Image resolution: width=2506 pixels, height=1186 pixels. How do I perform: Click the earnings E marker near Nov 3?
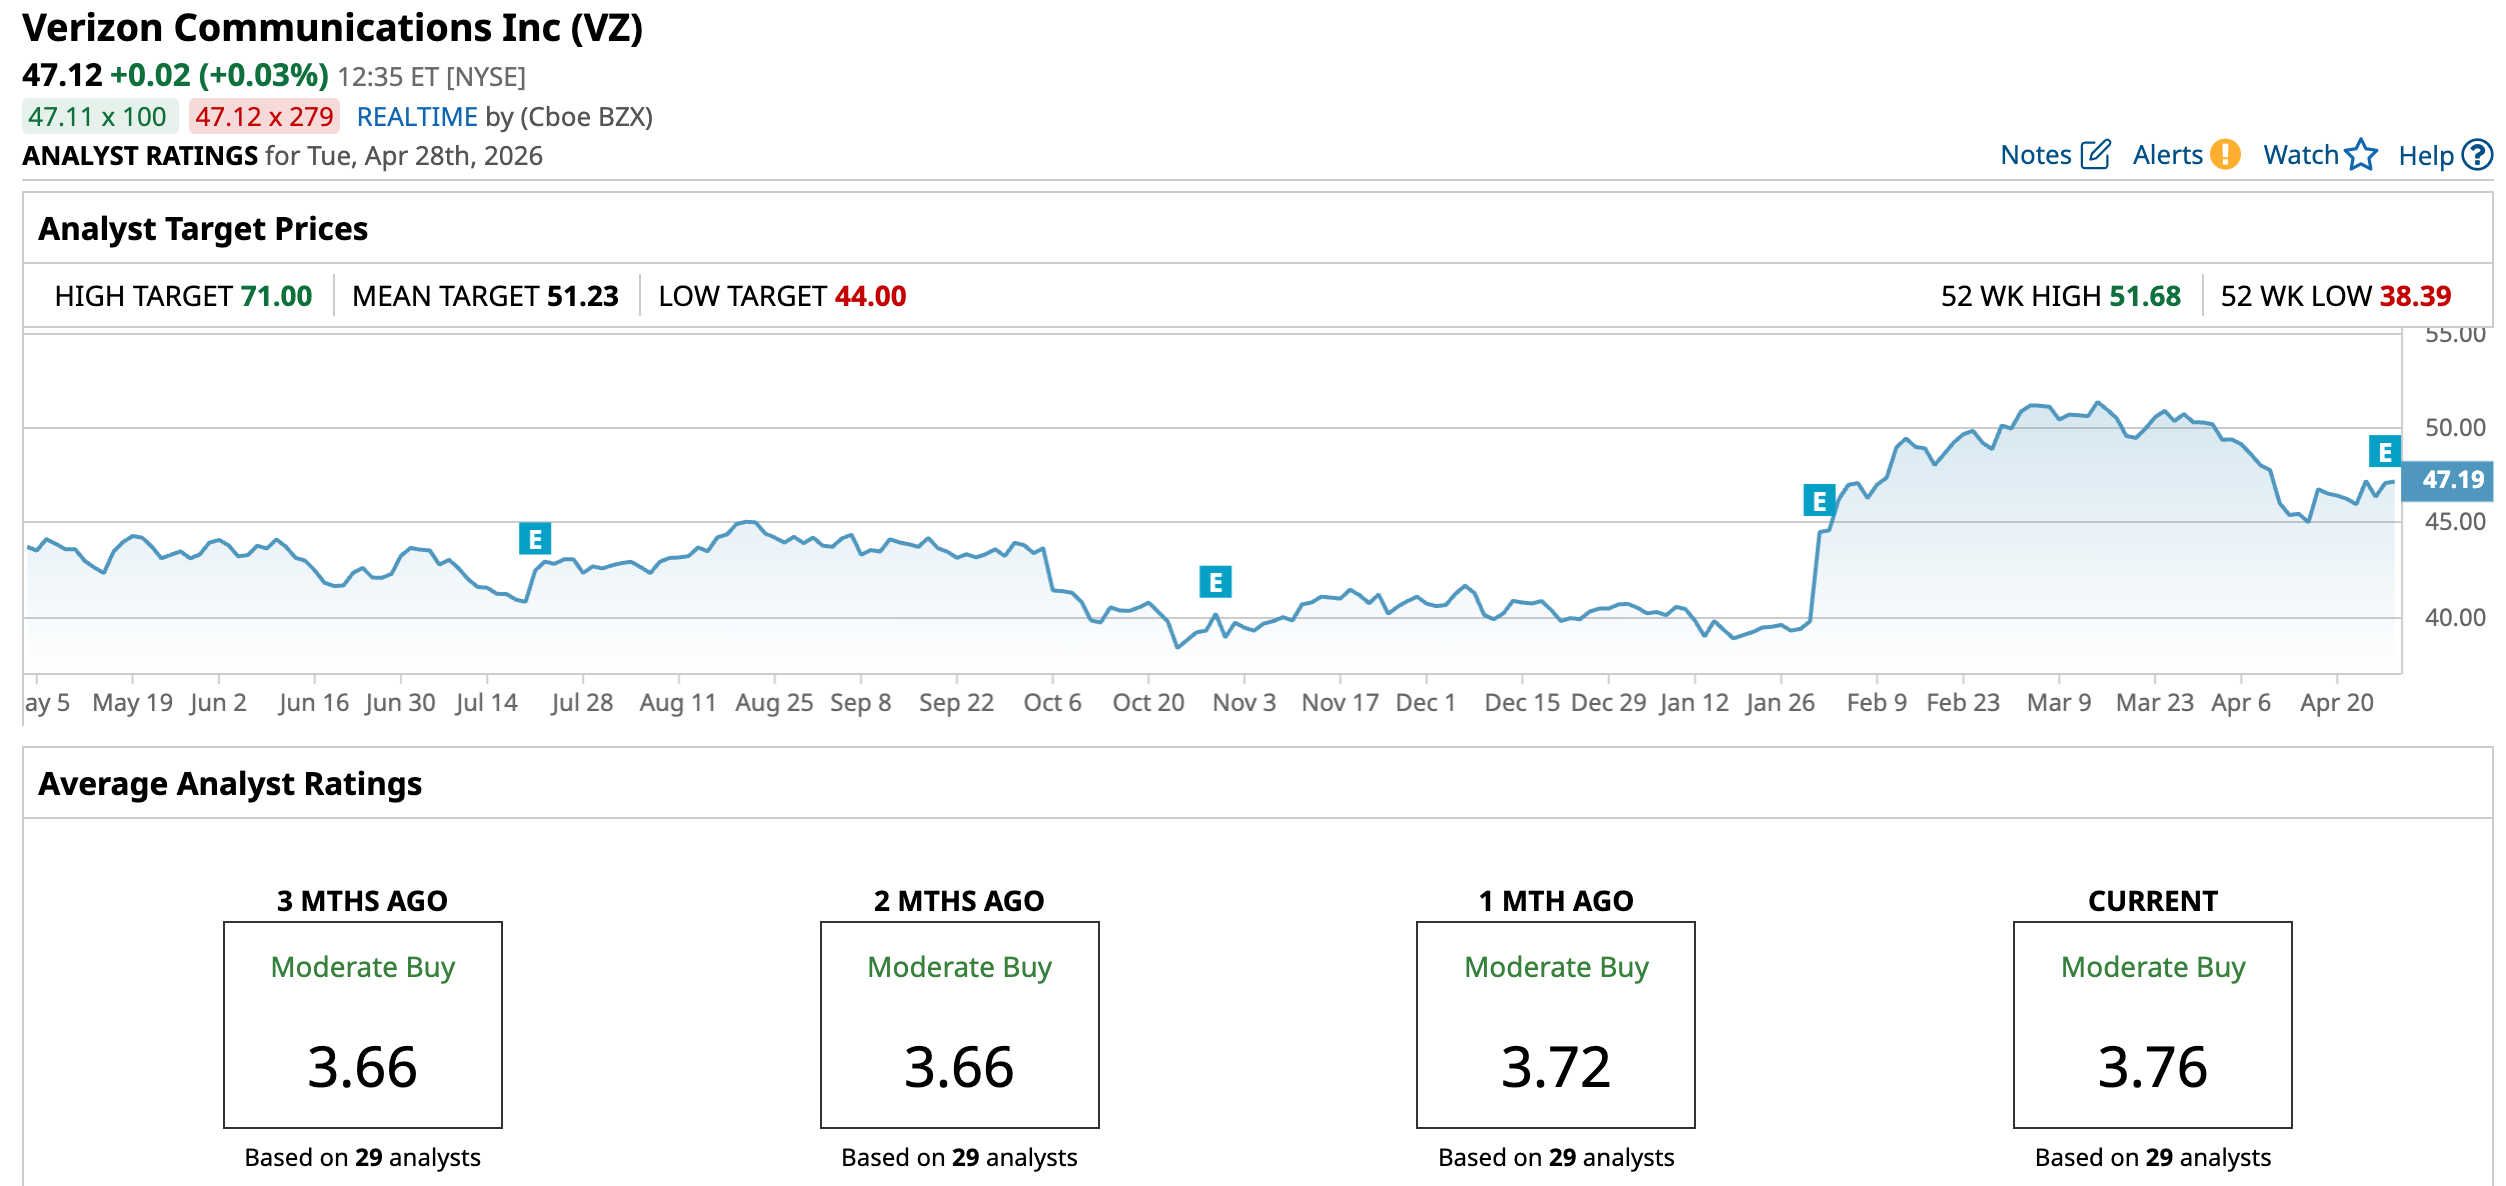click(1215, 581)
